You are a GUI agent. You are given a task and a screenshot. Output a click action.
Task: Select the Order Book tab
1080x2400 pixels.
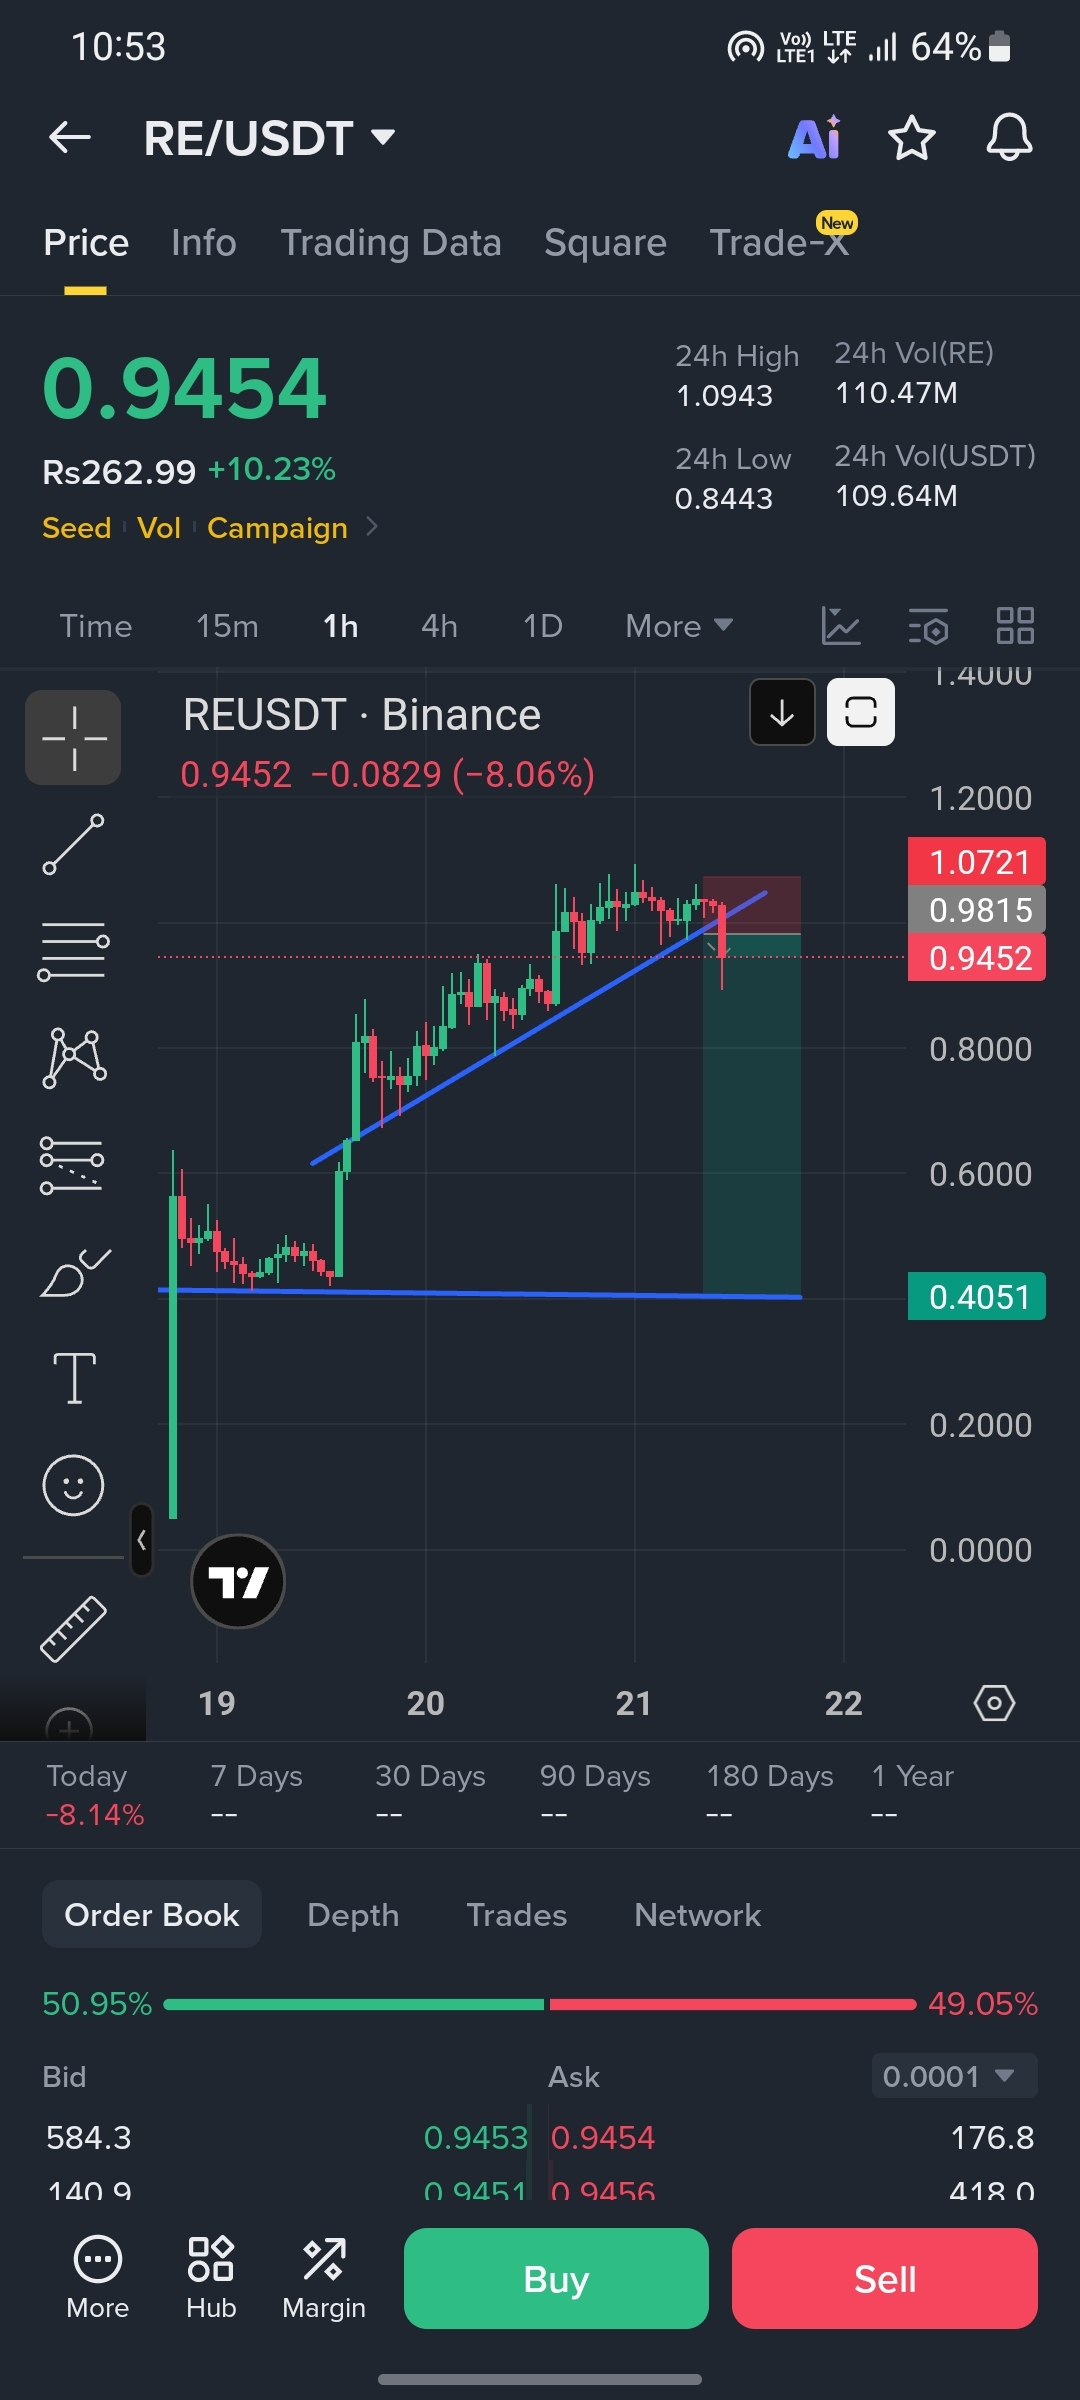click(x=152, y=1914)
